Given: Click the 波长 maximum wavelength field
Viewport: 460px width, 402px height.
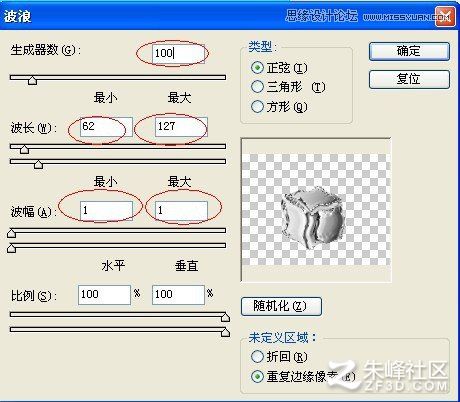Looking at the screenshot, I should 181,127.
